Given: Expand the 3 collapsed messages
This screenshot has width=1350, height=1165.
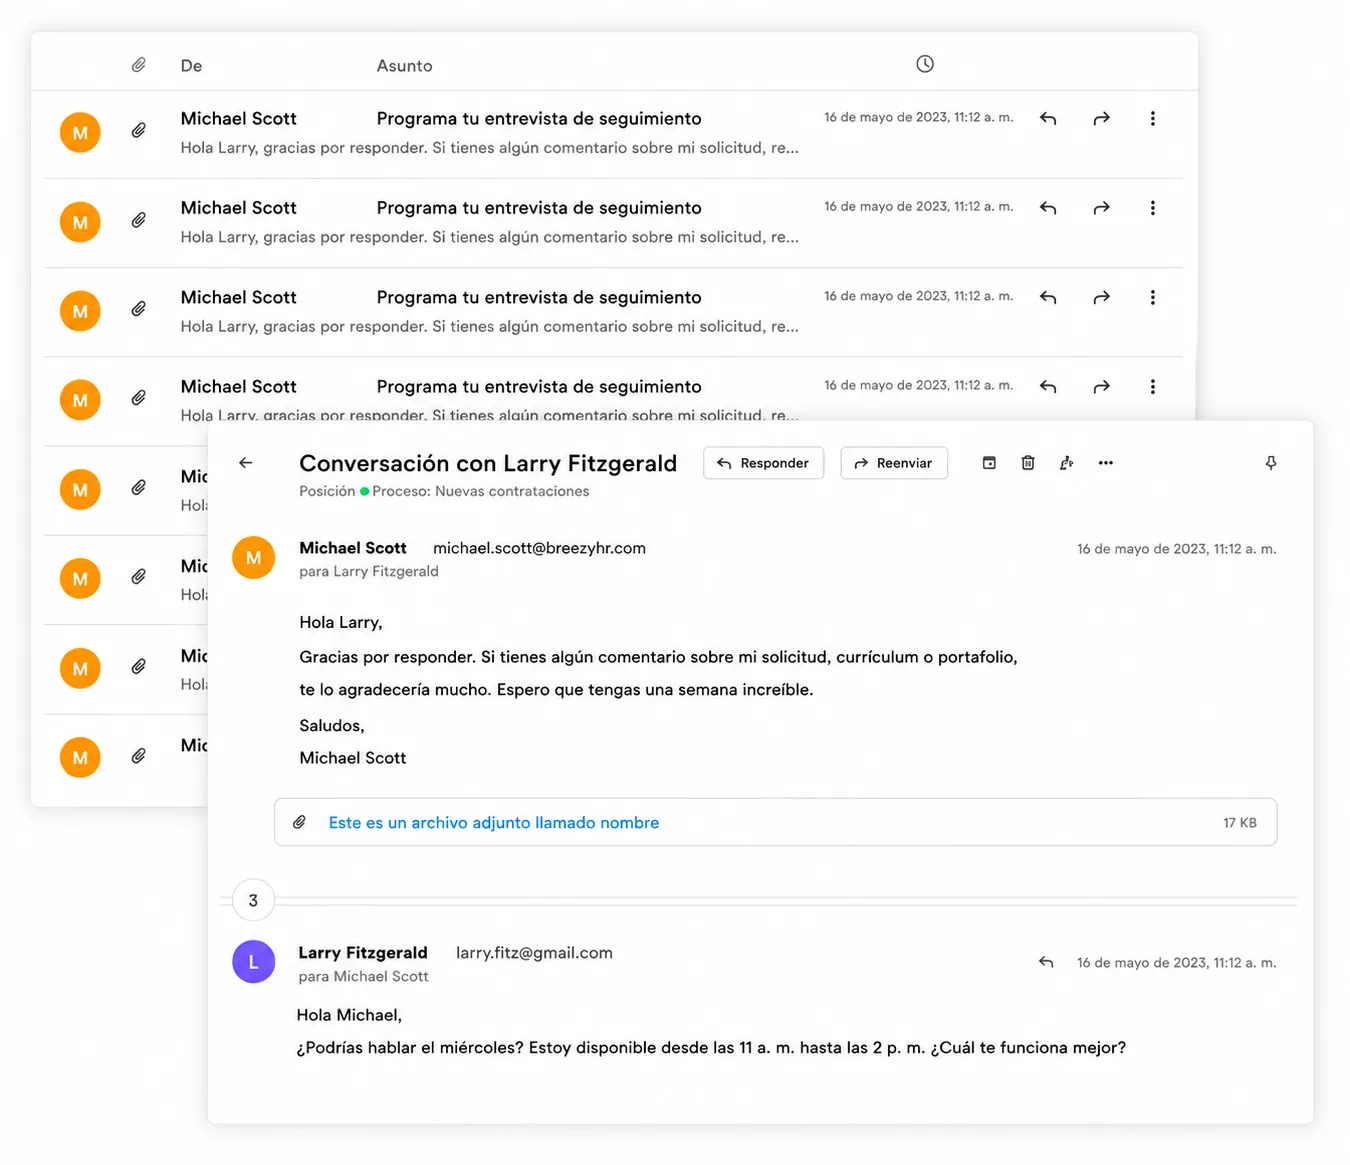Looking at the screenshot, I should click(x=253, y=900).
